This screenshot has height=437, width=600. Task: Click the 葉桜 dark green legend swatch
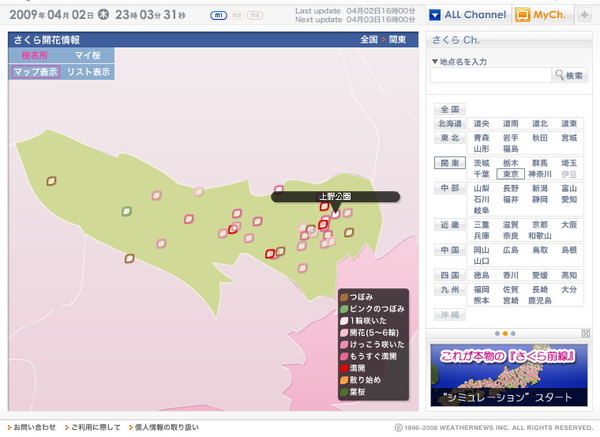point(344,392)
